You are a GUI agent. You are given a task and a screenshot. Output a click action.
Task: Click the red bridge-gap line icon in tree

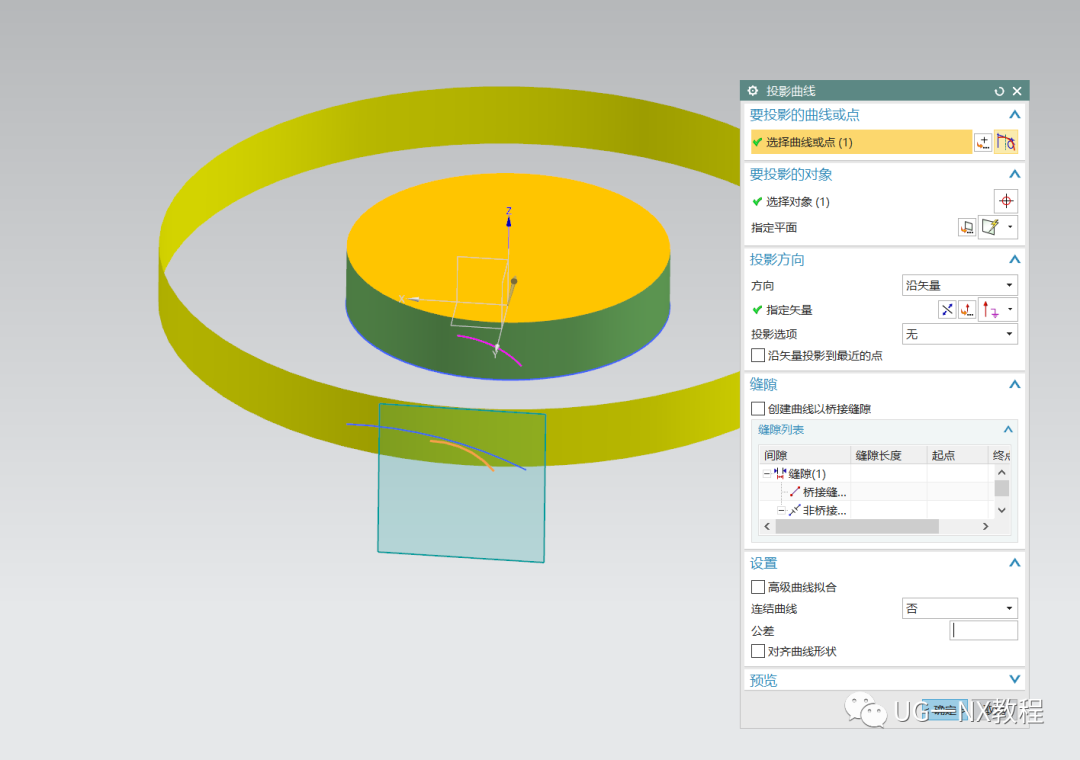(x=795, y=492)
